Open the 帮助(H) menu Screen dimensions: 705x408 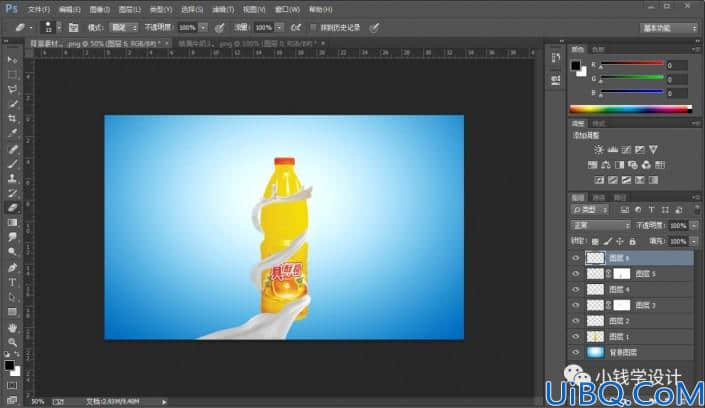pyautogui.click(x=321, y=9)
